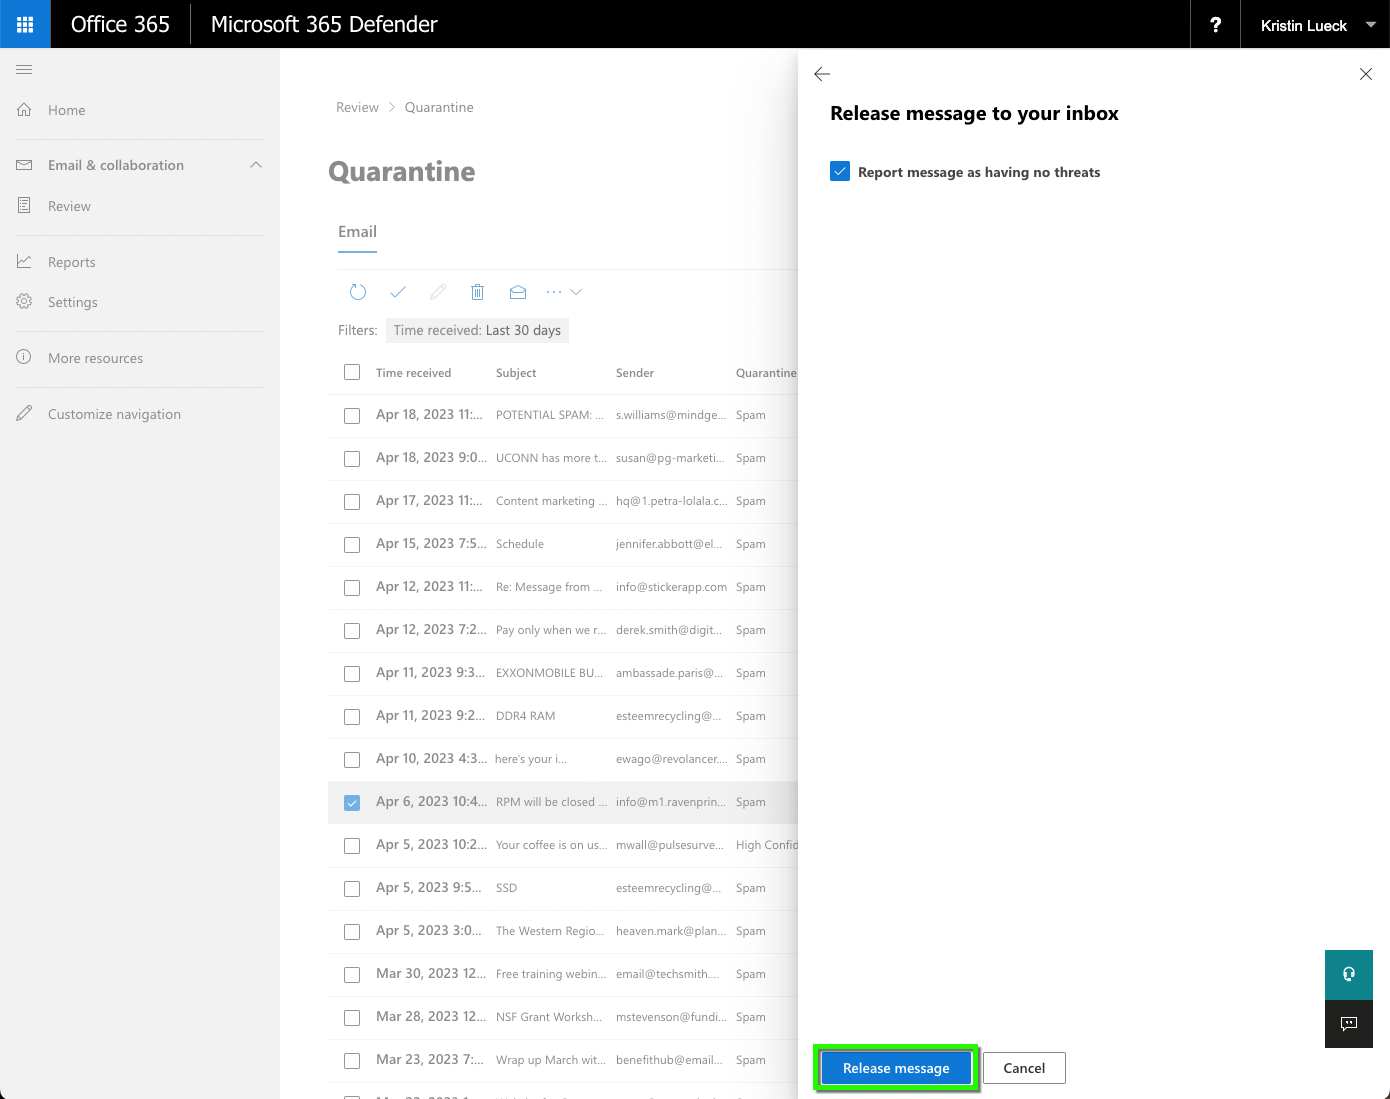The height and width of the screenshot is (1099, 1390).
Task: Go back using the left arrow in panel
Action: 822,74
